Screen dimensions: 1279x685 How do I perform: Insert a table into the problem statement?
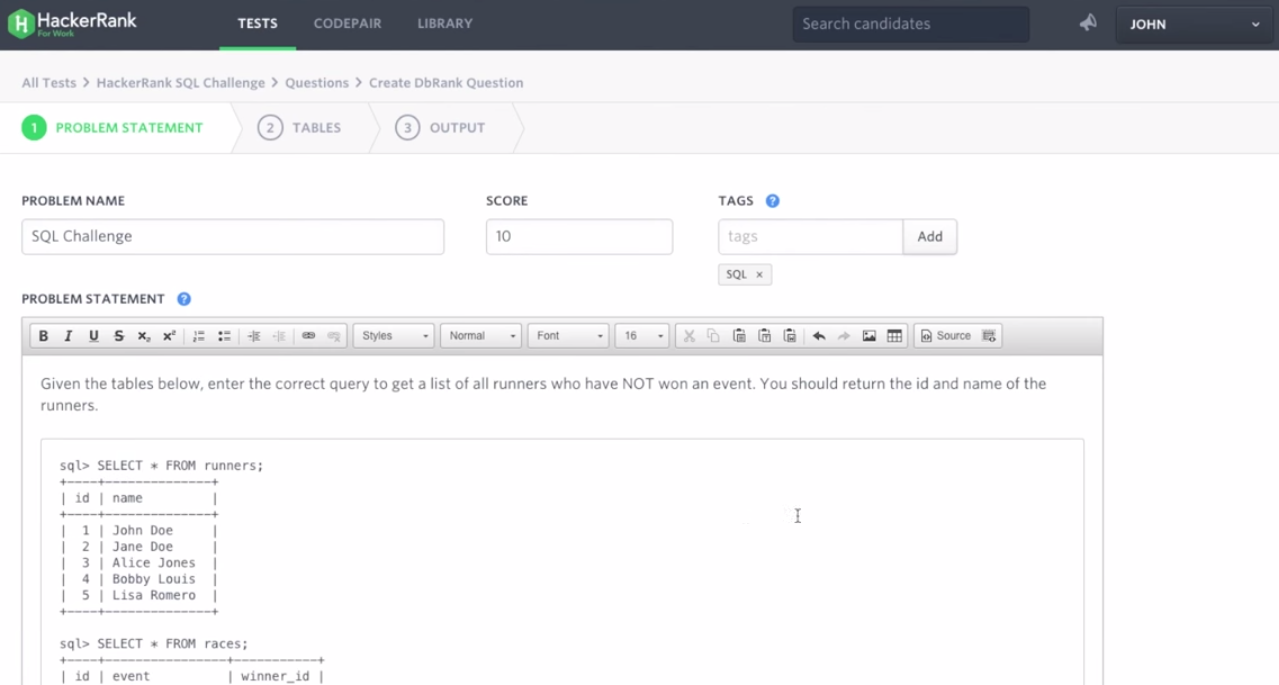[x=895, y=336]
